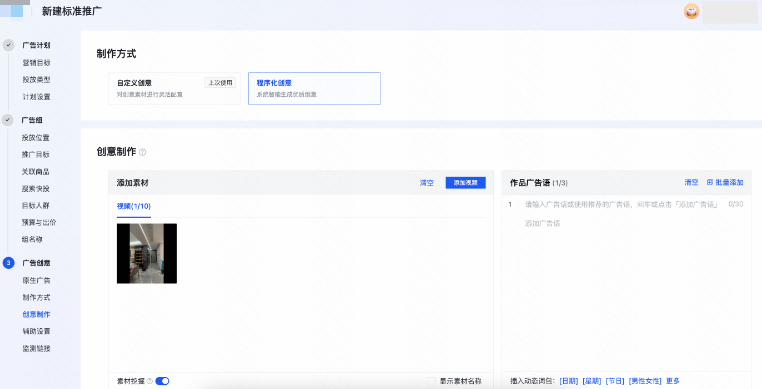Toggle the 素材挖掘 switch
Screen dimensions: 762x389
click(162, 381)
